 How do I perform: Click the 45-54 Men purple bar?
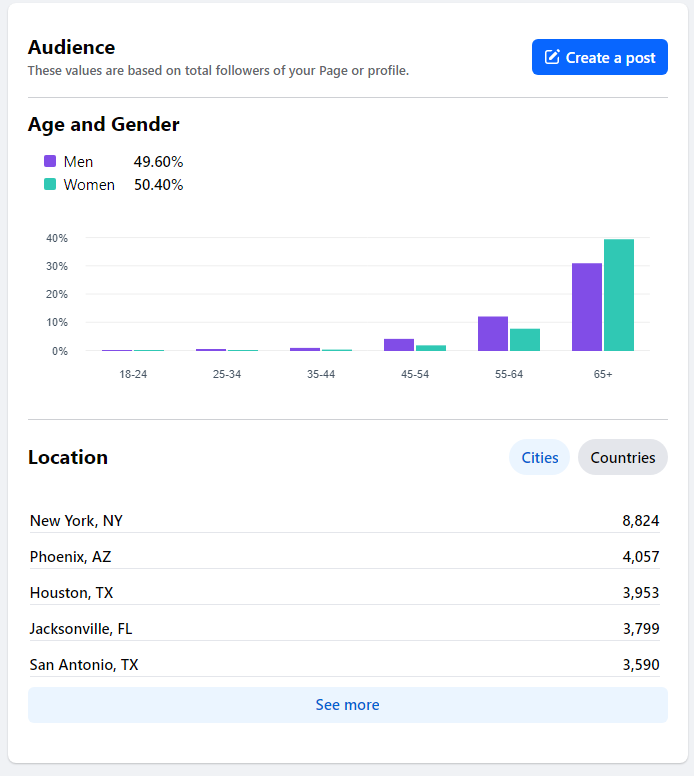point(399,345)
